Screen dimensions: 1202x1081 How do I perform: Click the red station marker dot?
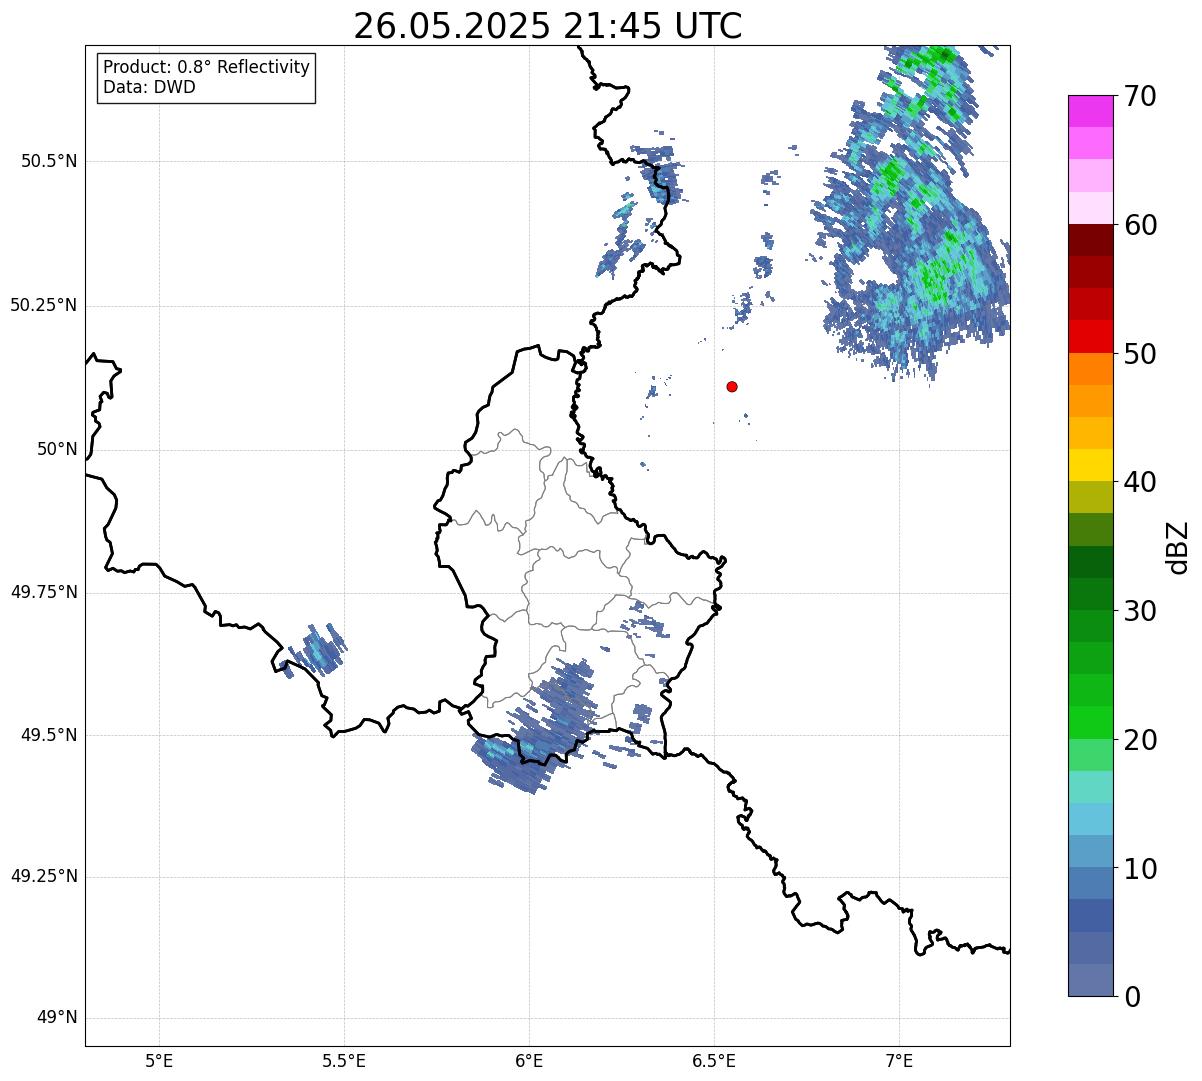click(x=732, y=386)
